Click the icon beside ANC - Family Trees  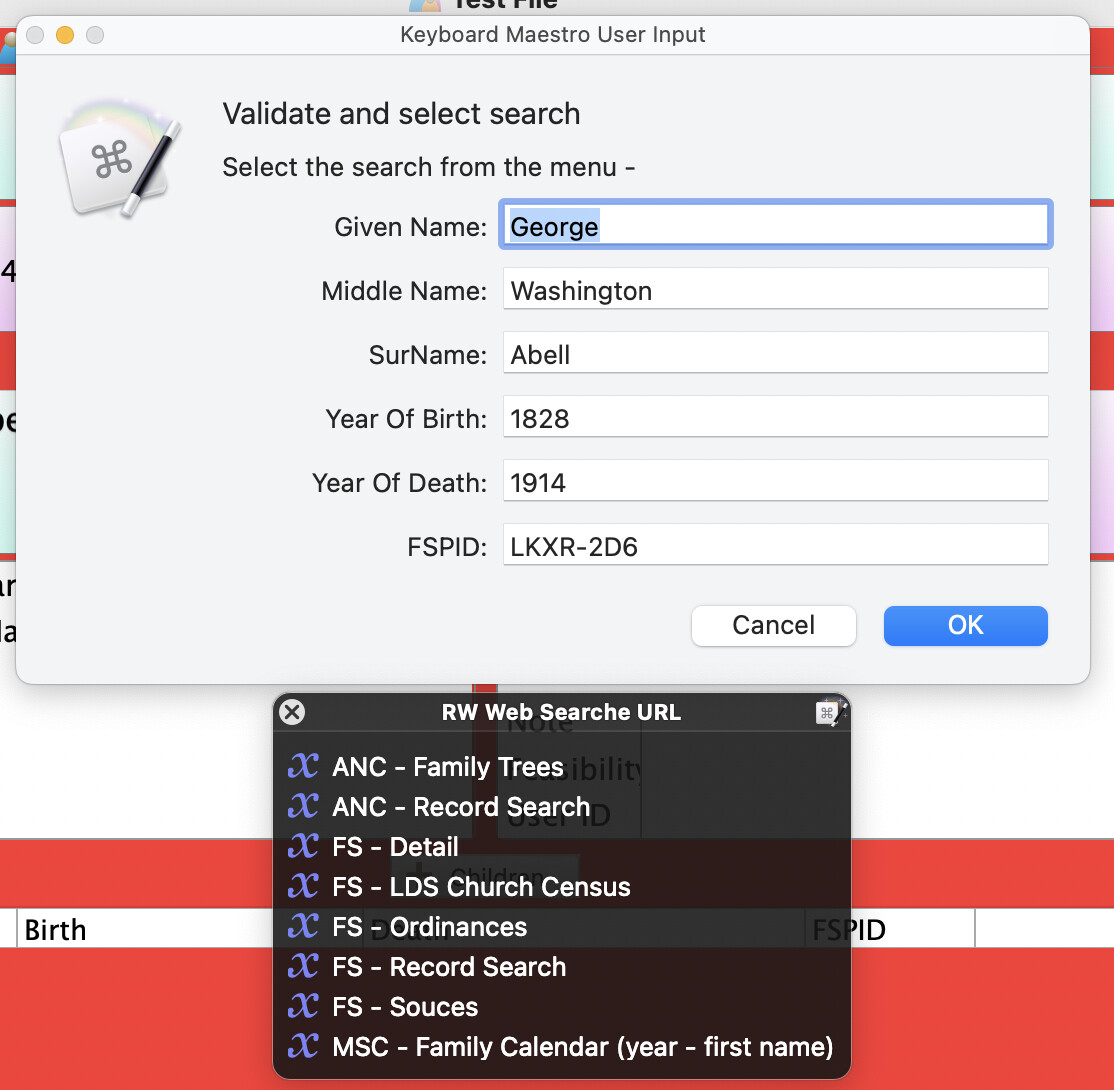point(303,767)
